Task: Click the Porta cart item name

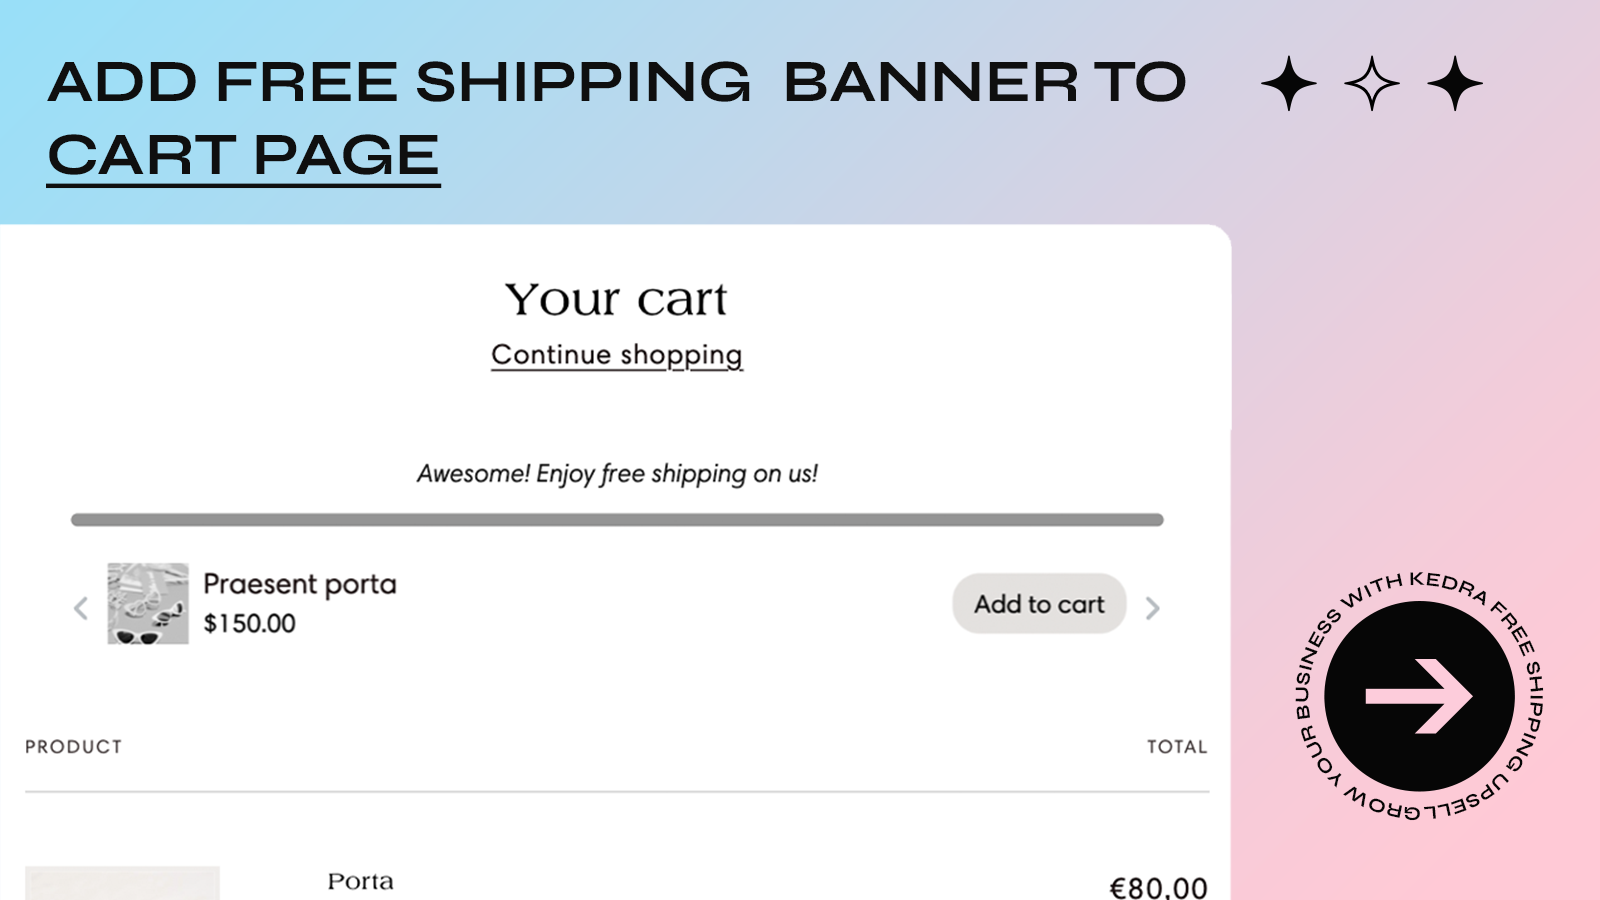Action: (x=360, y=881)
